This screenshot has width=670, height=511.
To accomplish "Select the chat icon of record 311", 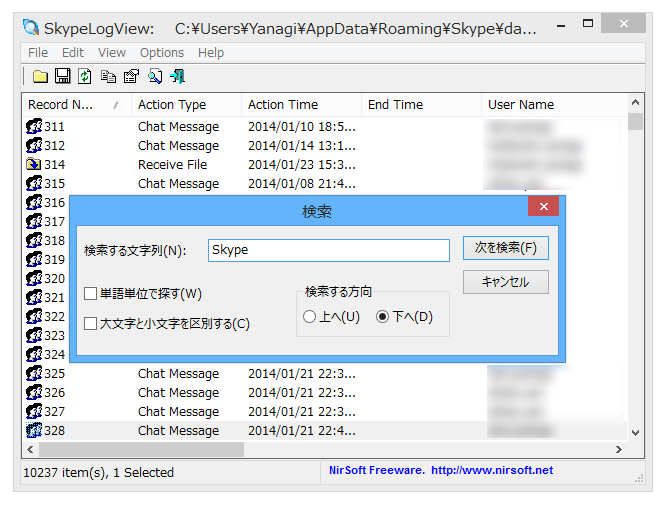I will click(34, 126).
